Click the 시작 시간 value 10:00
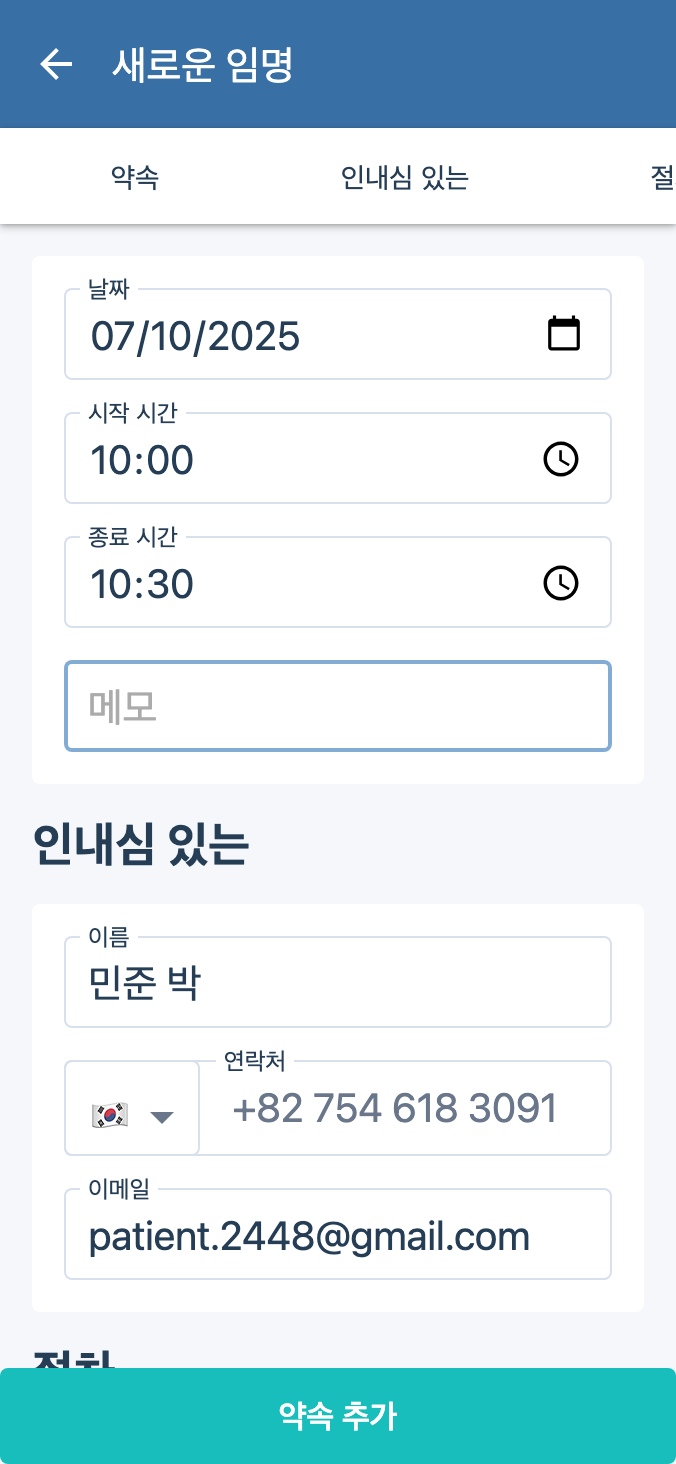The width and height of the screenshot is (676, 1464). (142, 460)
